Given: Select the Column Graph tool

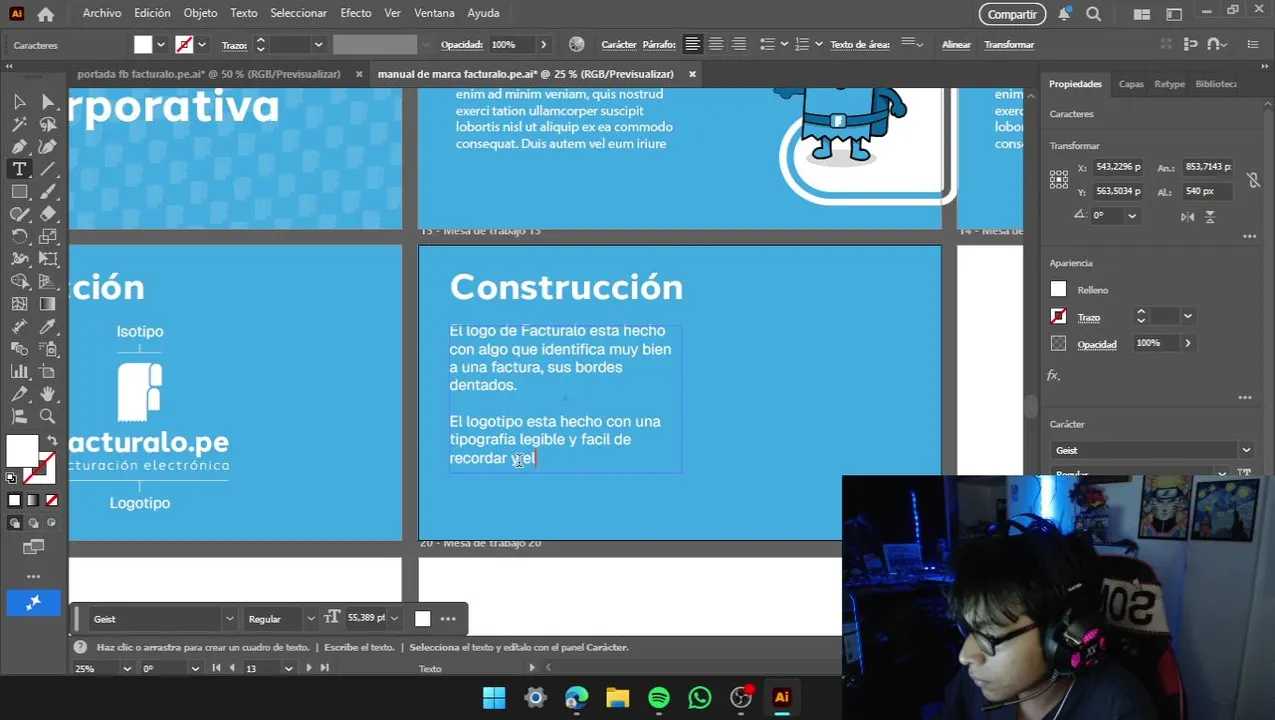Looking at the screenshot, I should coord(19,372).
